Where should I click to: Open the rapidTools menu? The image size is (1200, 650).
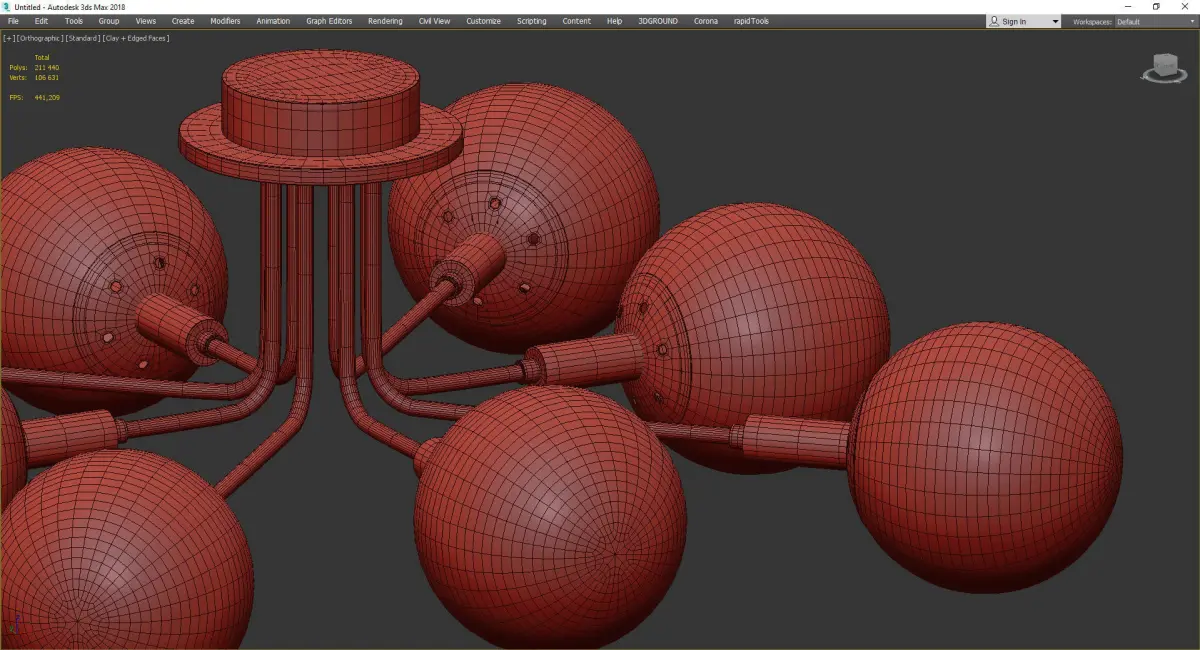[x=752, y=21]
